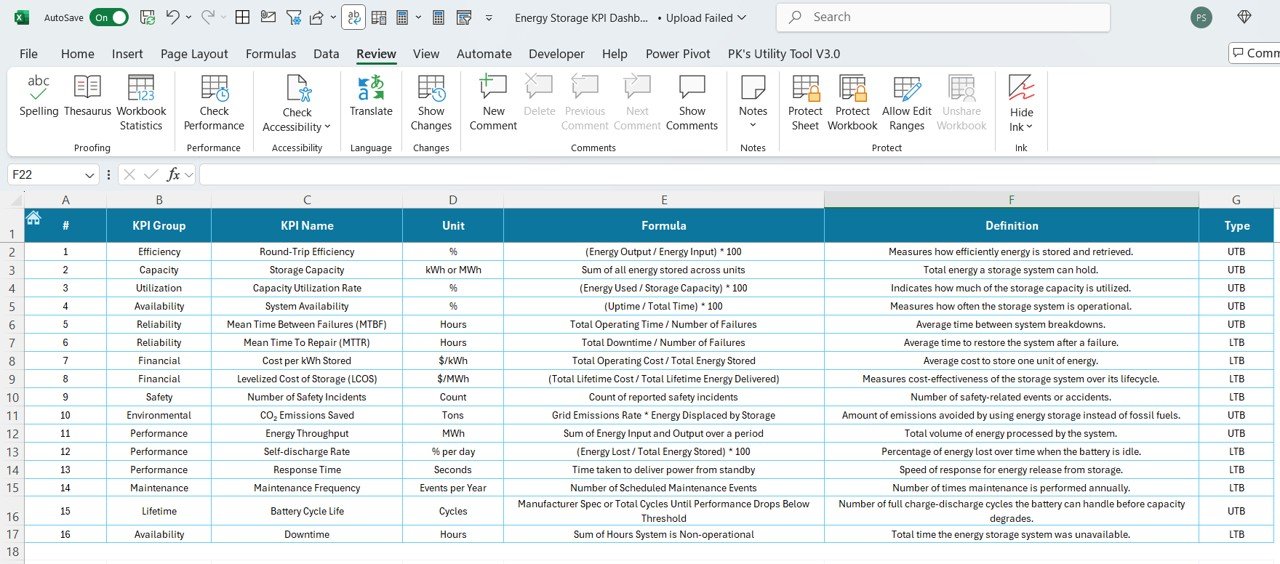Click the home icon in cell A1
This screenshot has width=1280, height=564.
(x=33, y=218)
